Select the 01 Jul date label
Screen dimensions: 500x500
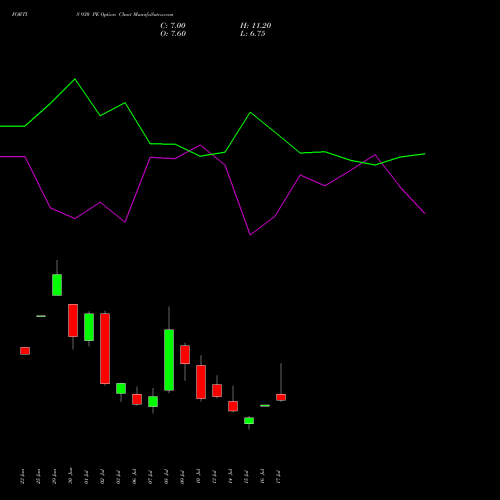(x=86, y=477)
